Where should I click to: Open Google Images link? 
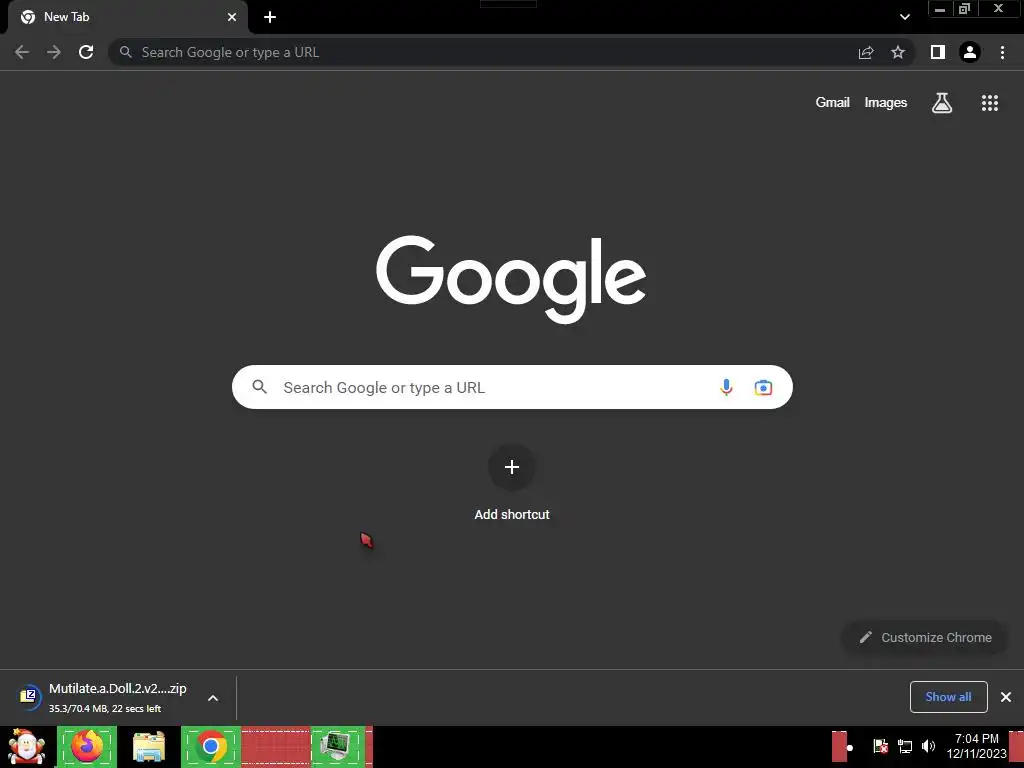coord(886,103)
